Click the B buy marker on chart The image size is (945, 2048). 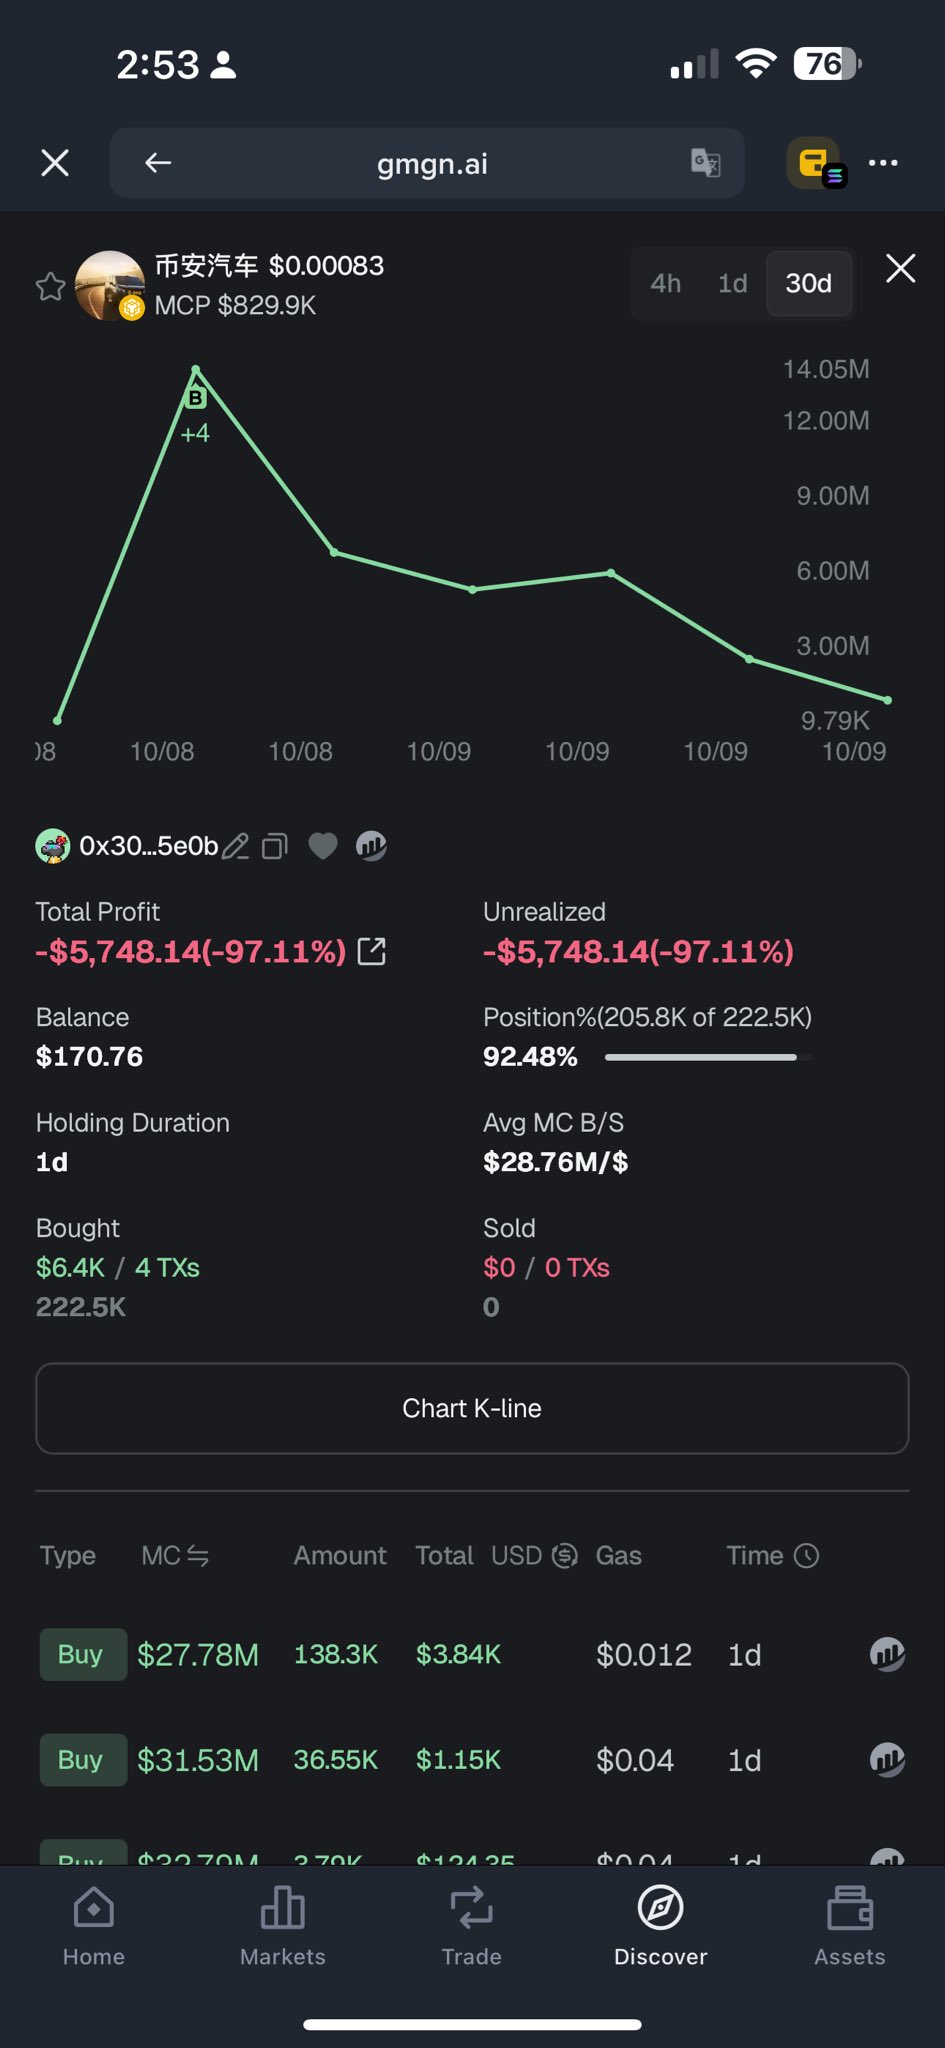[x=196, y=398]
